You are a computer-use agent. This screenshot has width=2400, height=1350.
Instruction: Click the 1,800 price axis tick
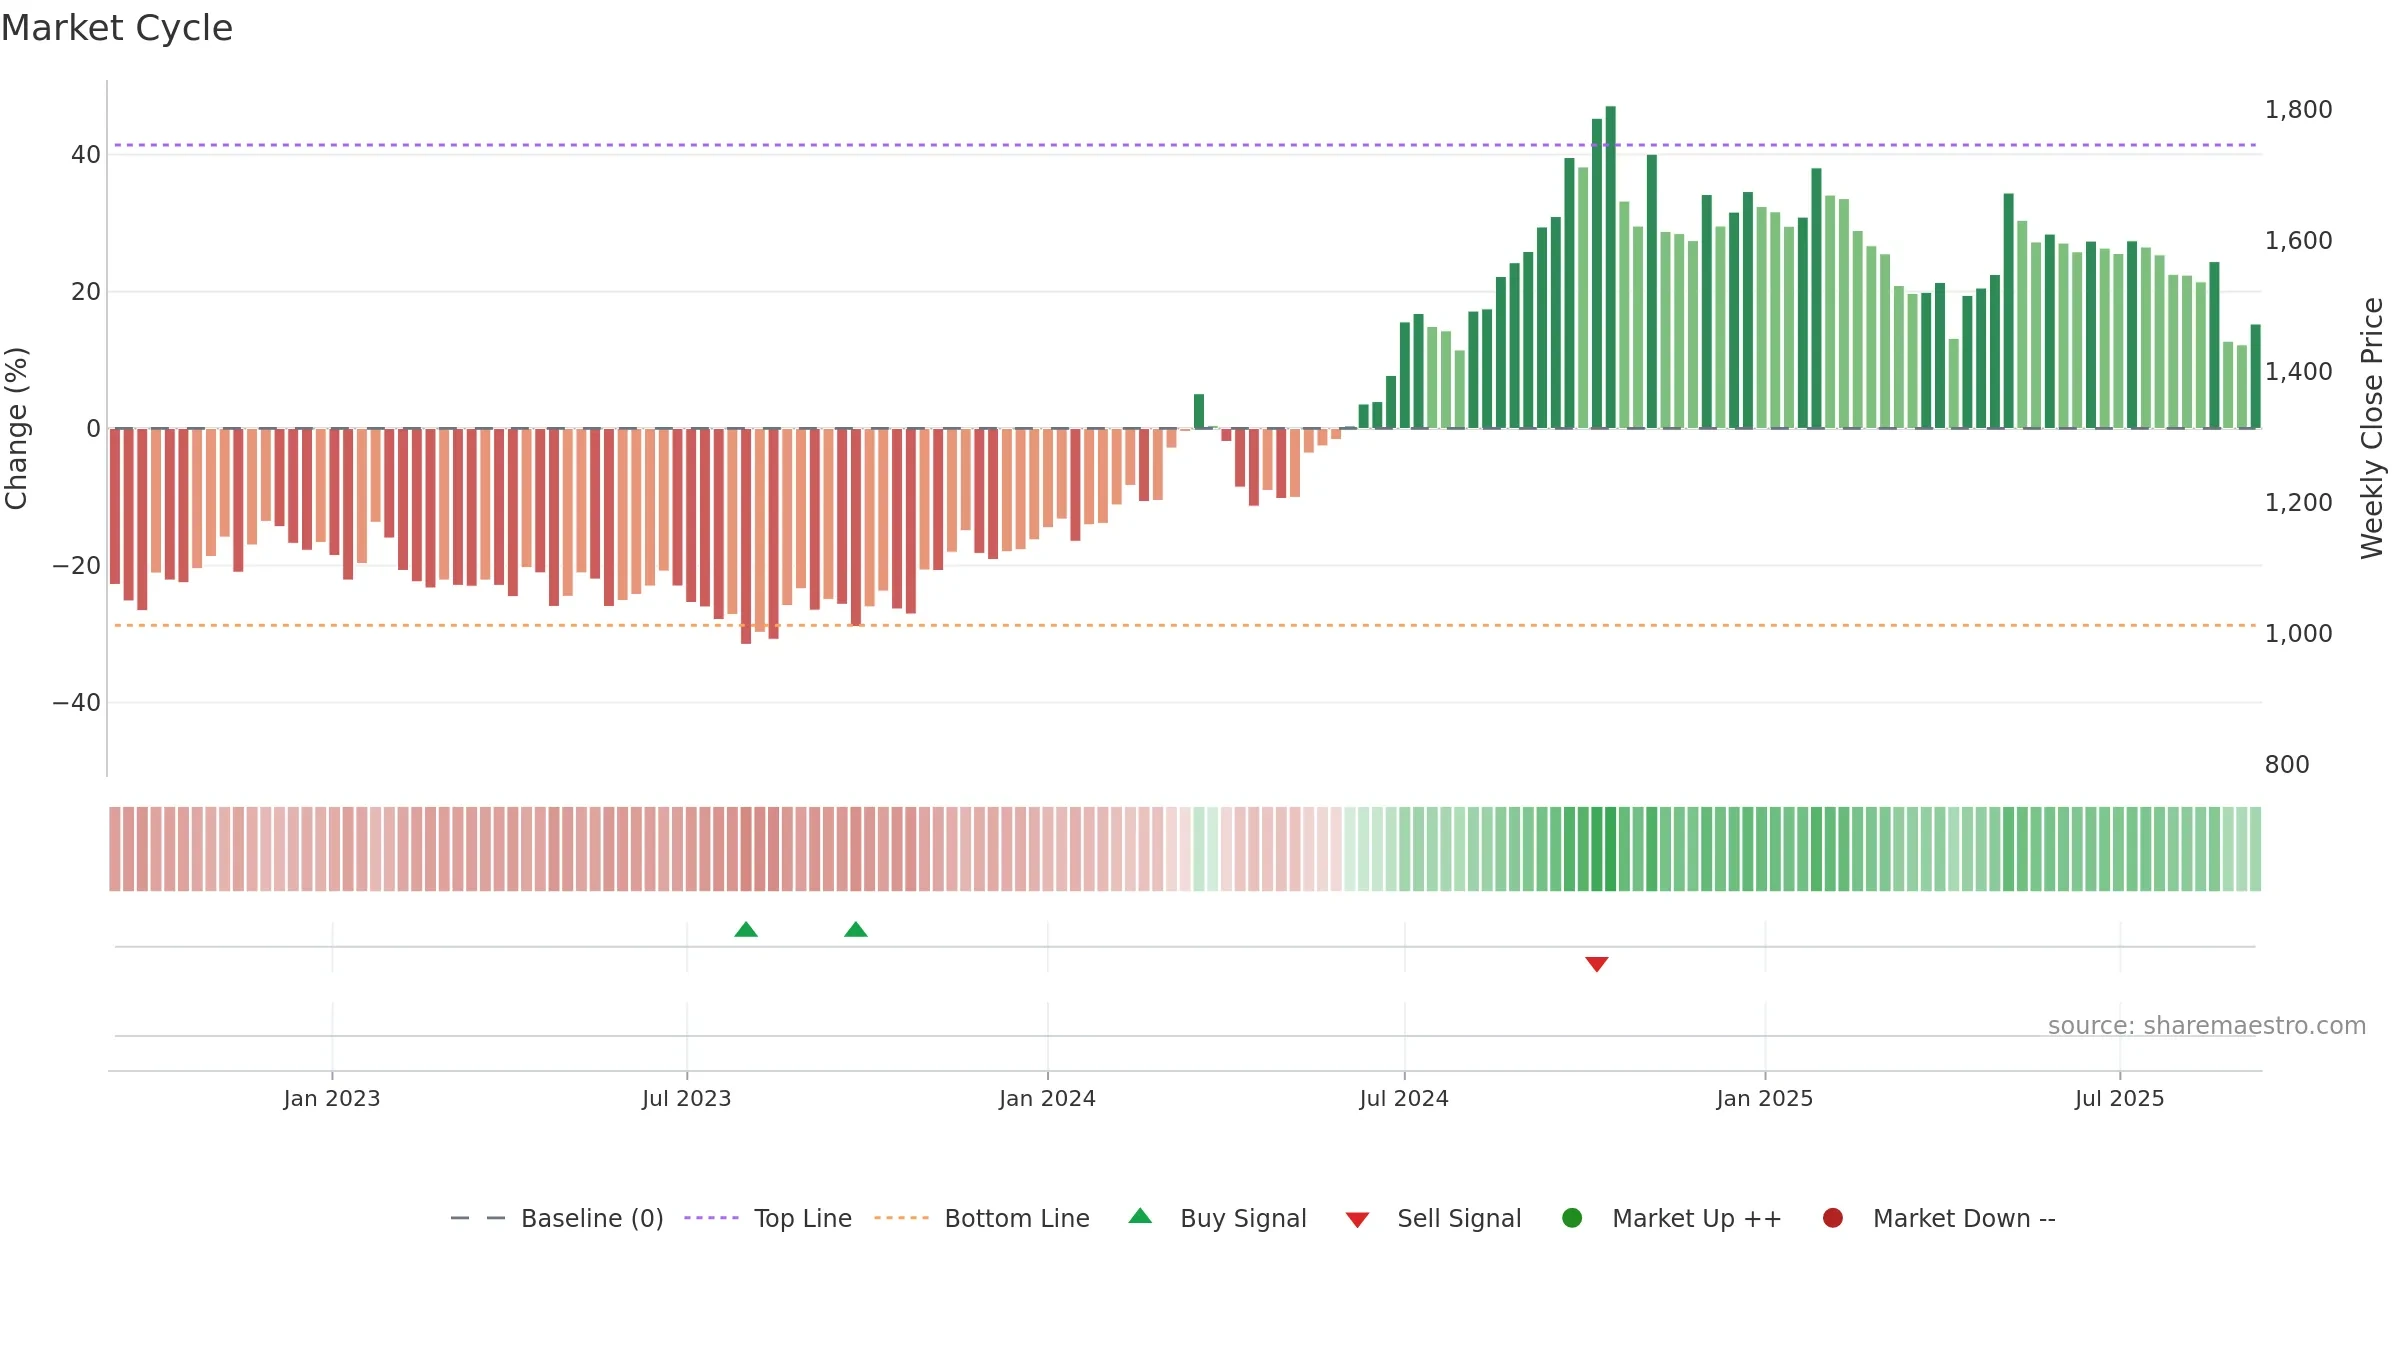(x=2299, y=110)
